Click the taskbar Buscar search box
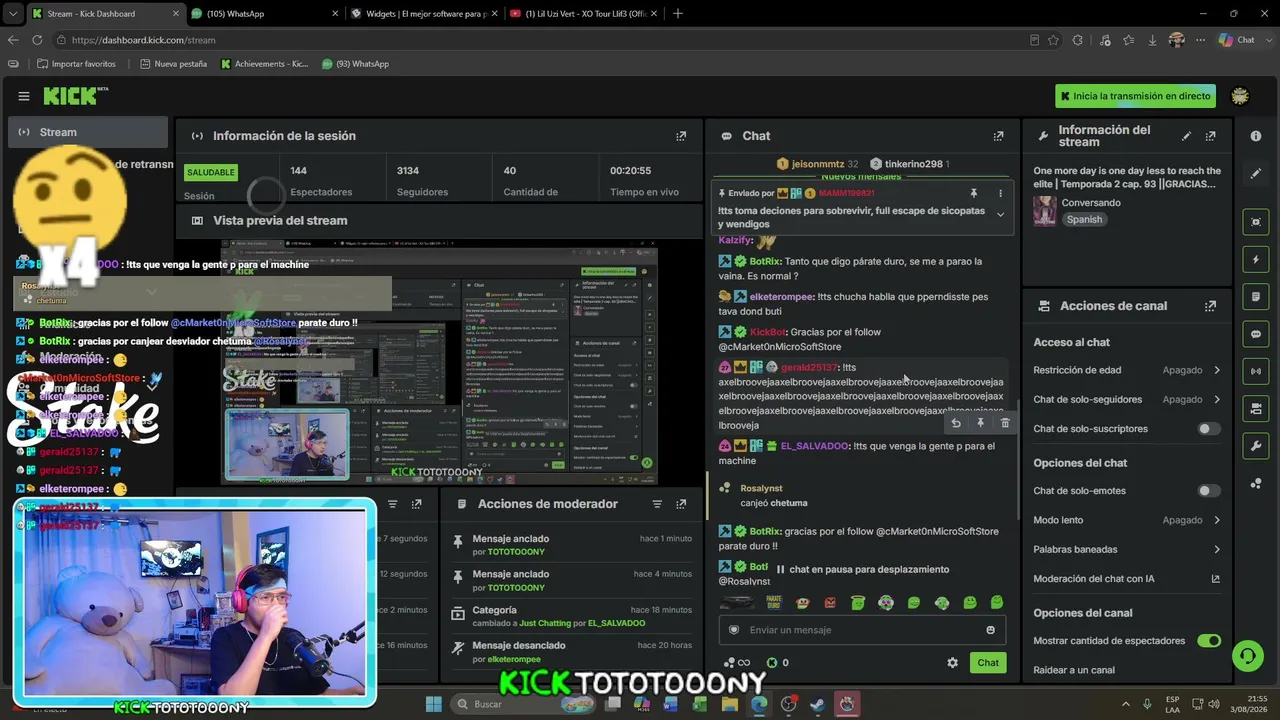Image resolution: width=1280 pixels, height=720 pixels. (522, 704)
